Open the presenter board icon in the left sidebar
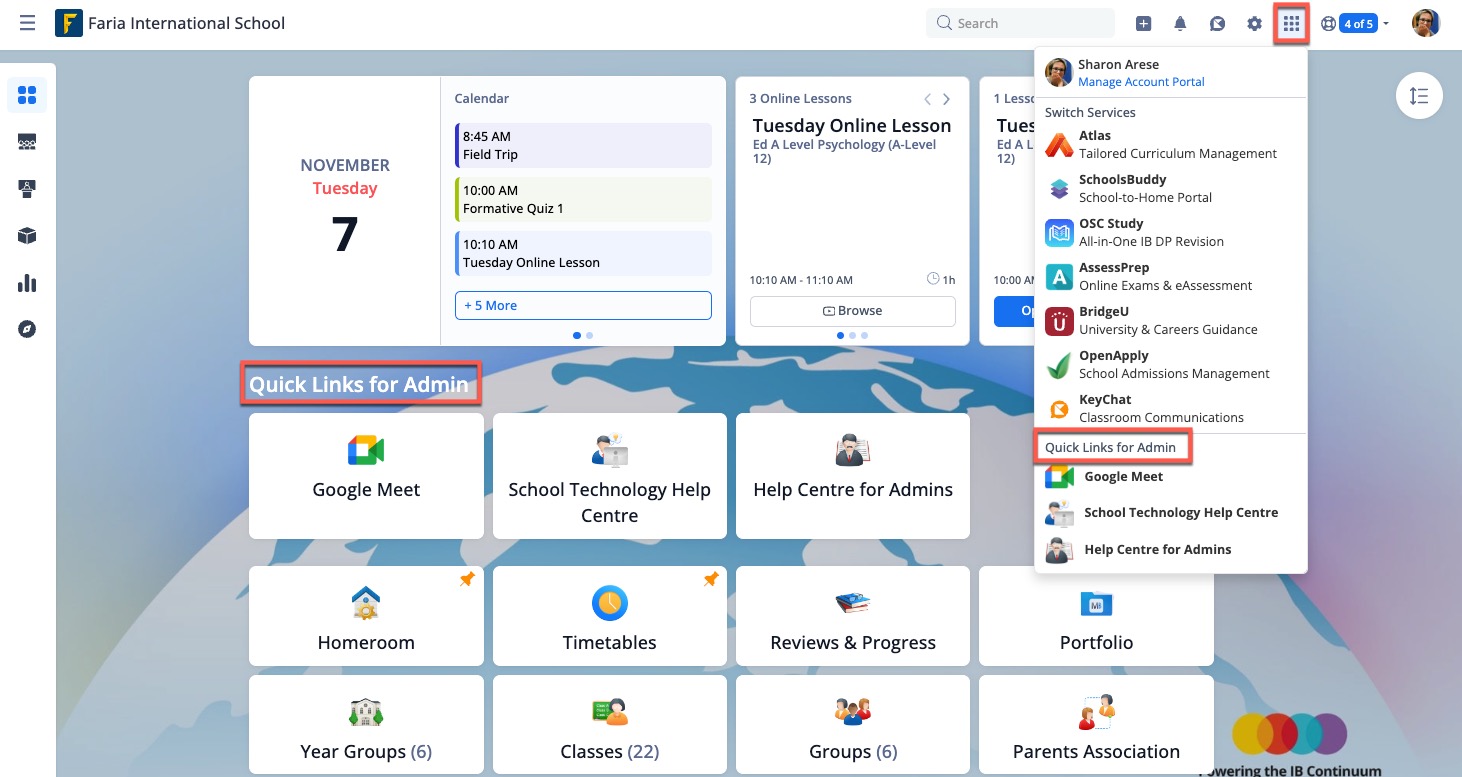 pos(27,189)
